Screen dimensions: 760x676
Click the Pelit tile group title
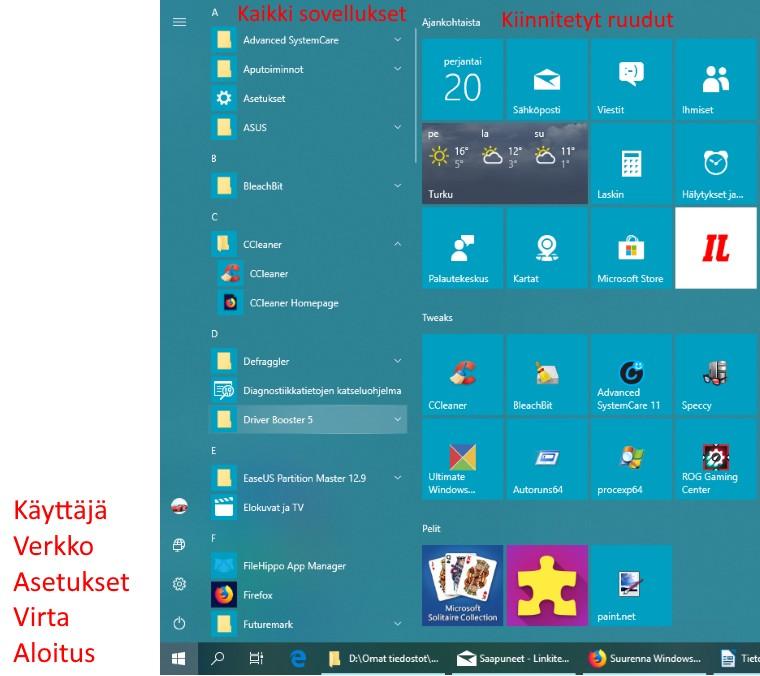[431, 528]
